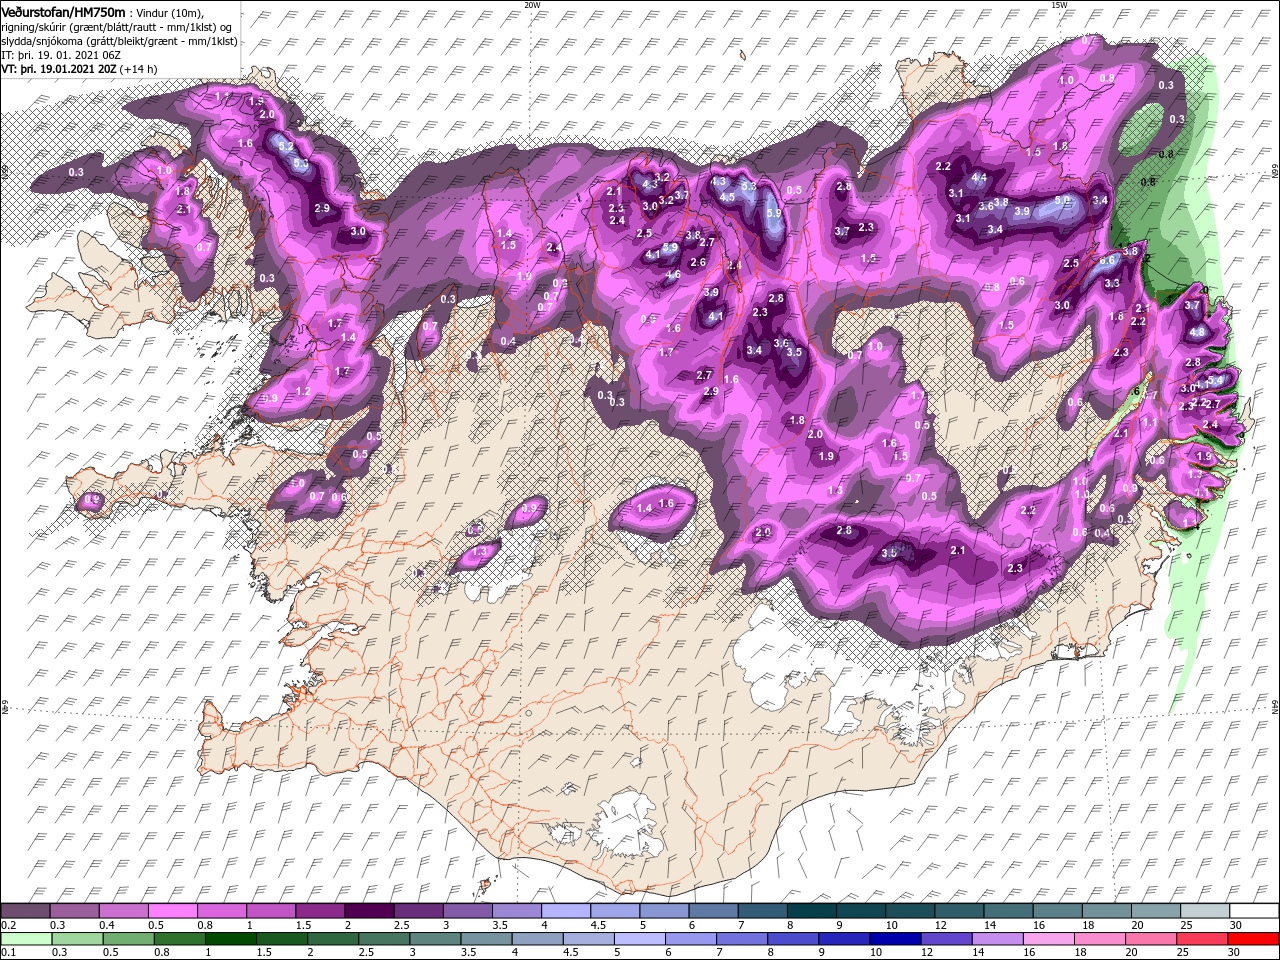Click the '0.1' label on the bottom legend row
The height and width of the screenshot is (960, 1280).
pos(6,953)
